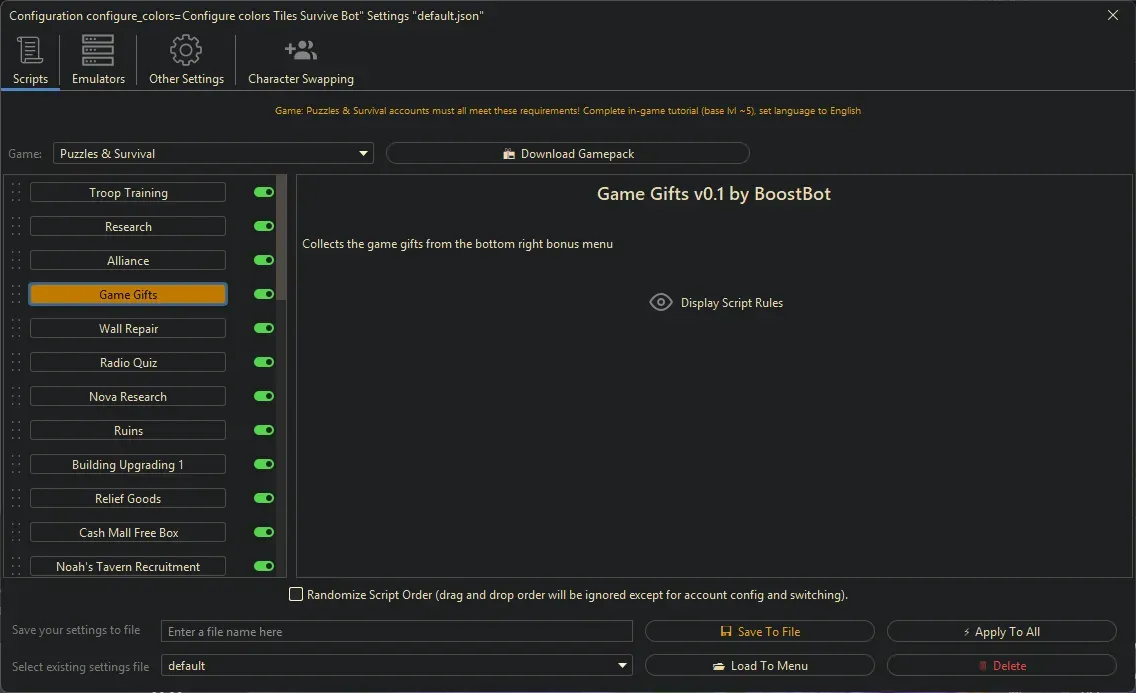This screenshot has height=693, width=1136.
Task: Click drag handle beside Radio Quiz
Action: click(16, 363)
